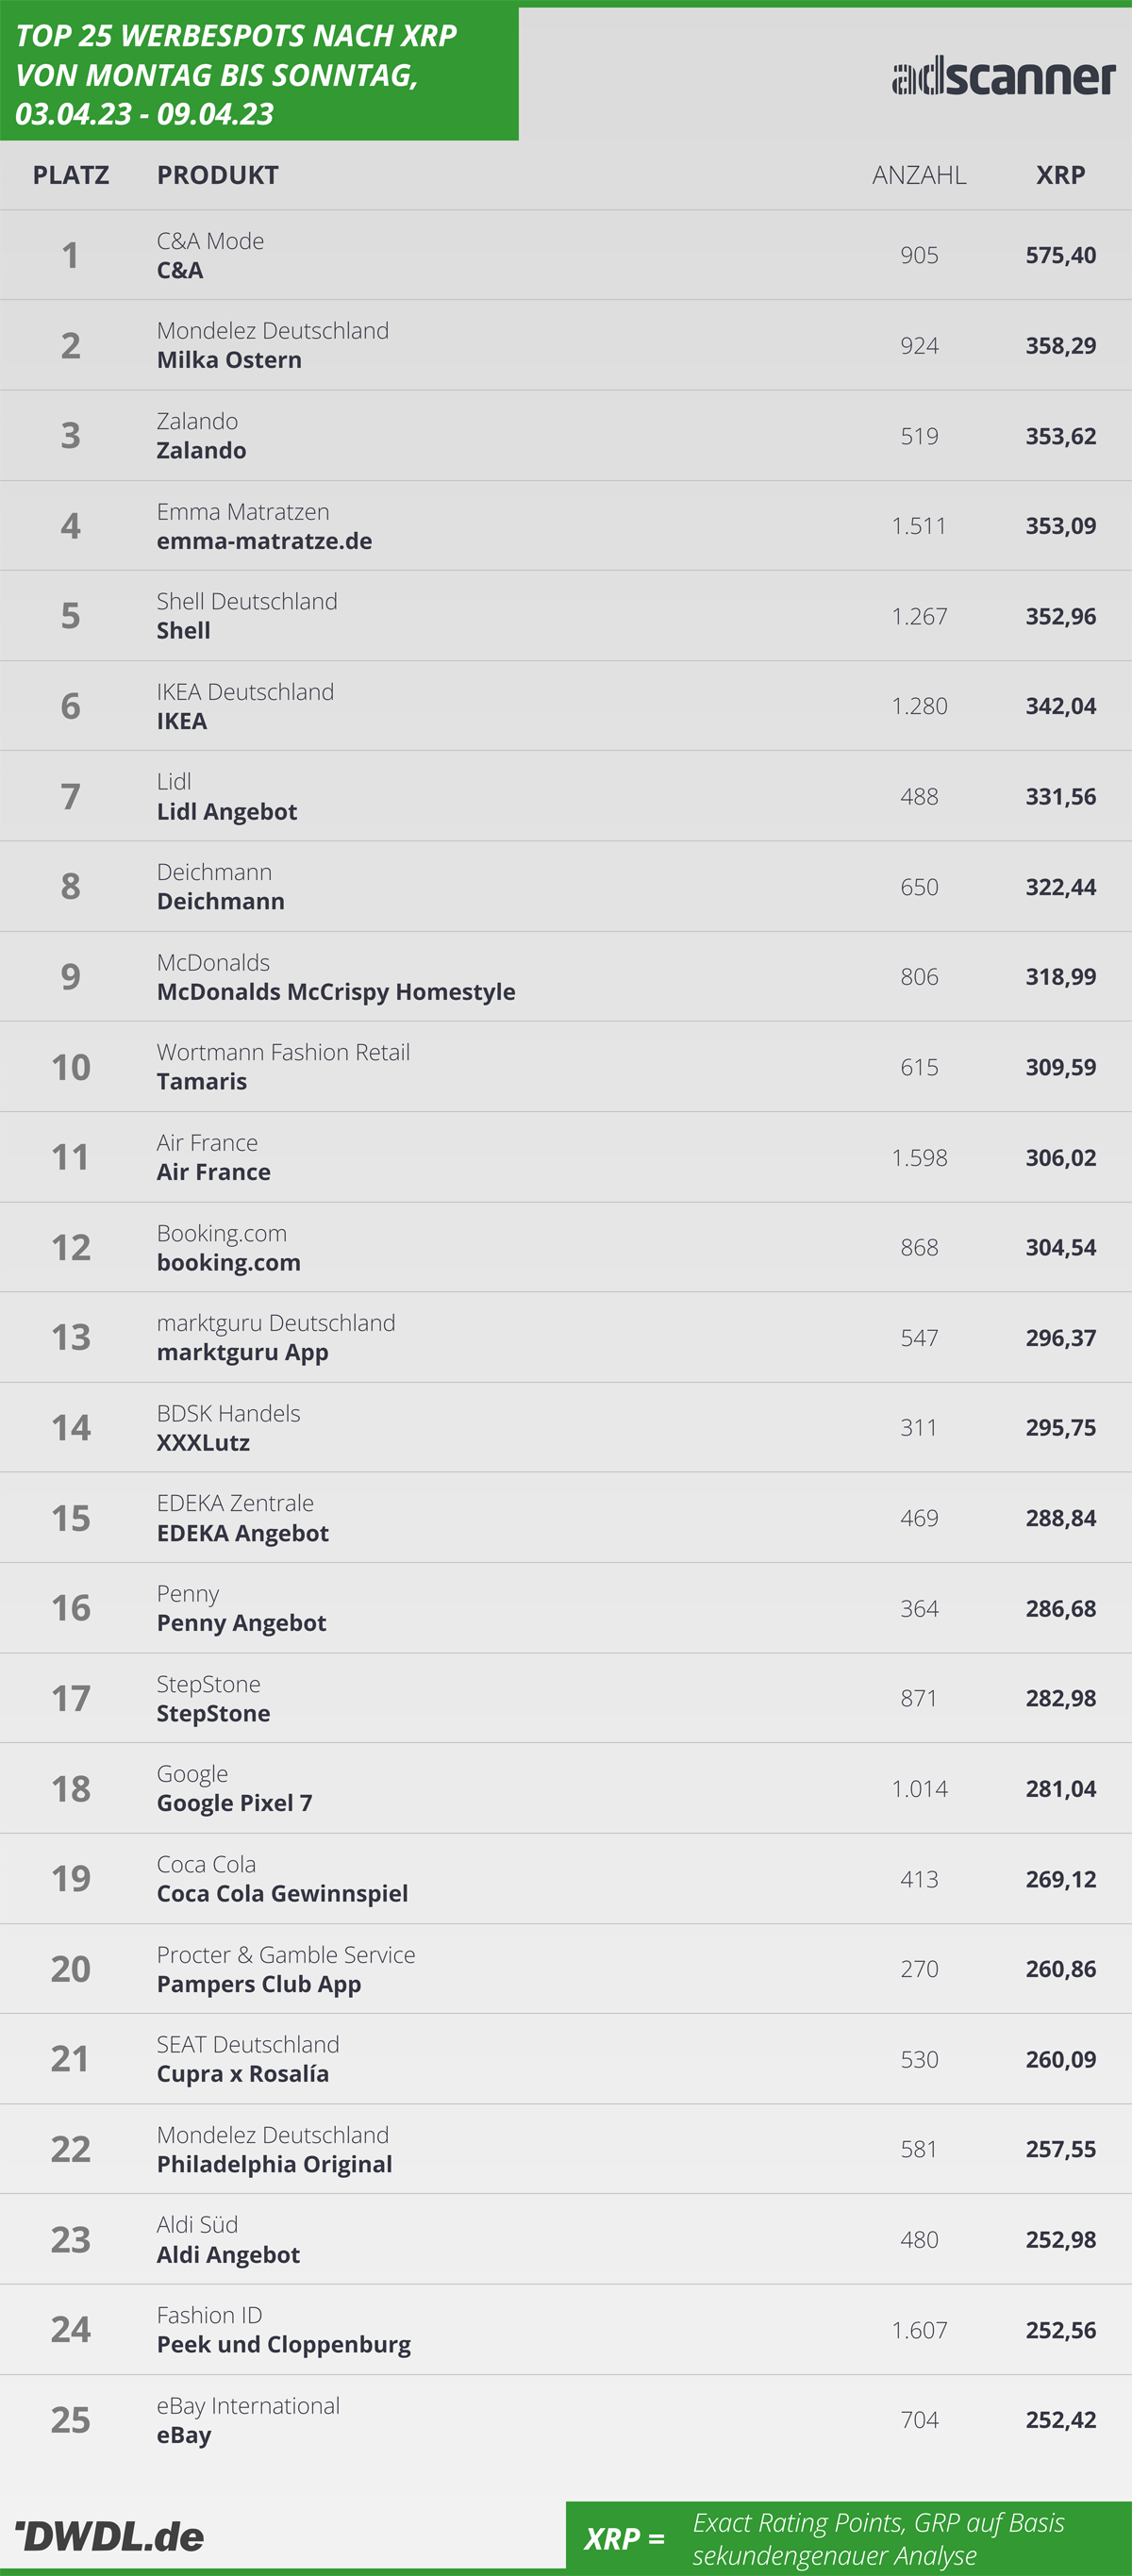The height and width of the screenshot is (2576, 1132).
Task: Select the PRODUKT column header
Action: point(218,175)
